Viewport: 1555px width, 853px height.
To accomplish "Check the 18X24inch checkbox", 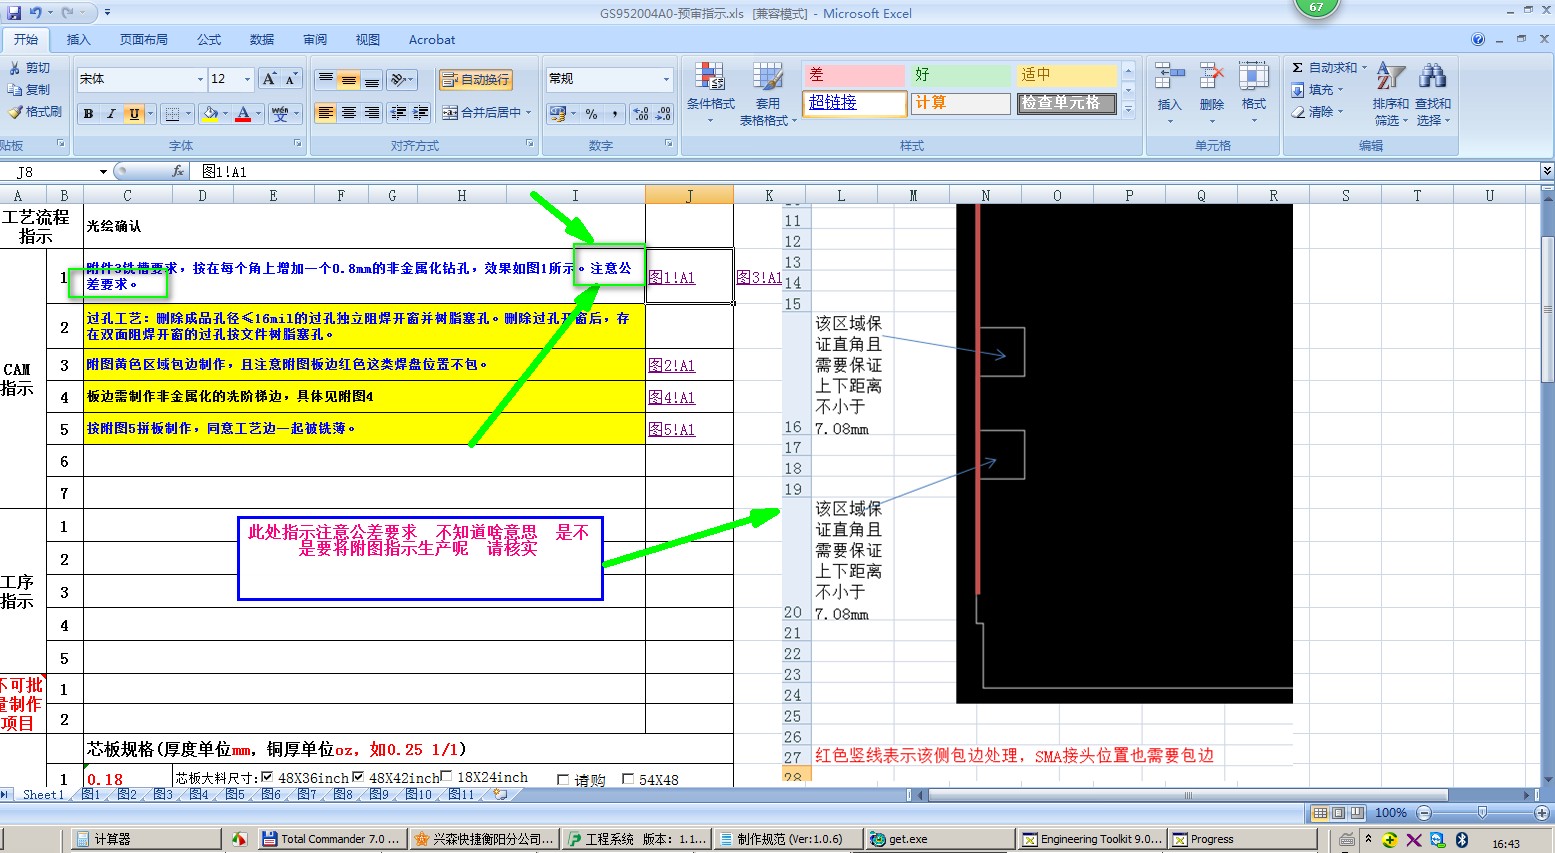I will (x=446, y=777).
